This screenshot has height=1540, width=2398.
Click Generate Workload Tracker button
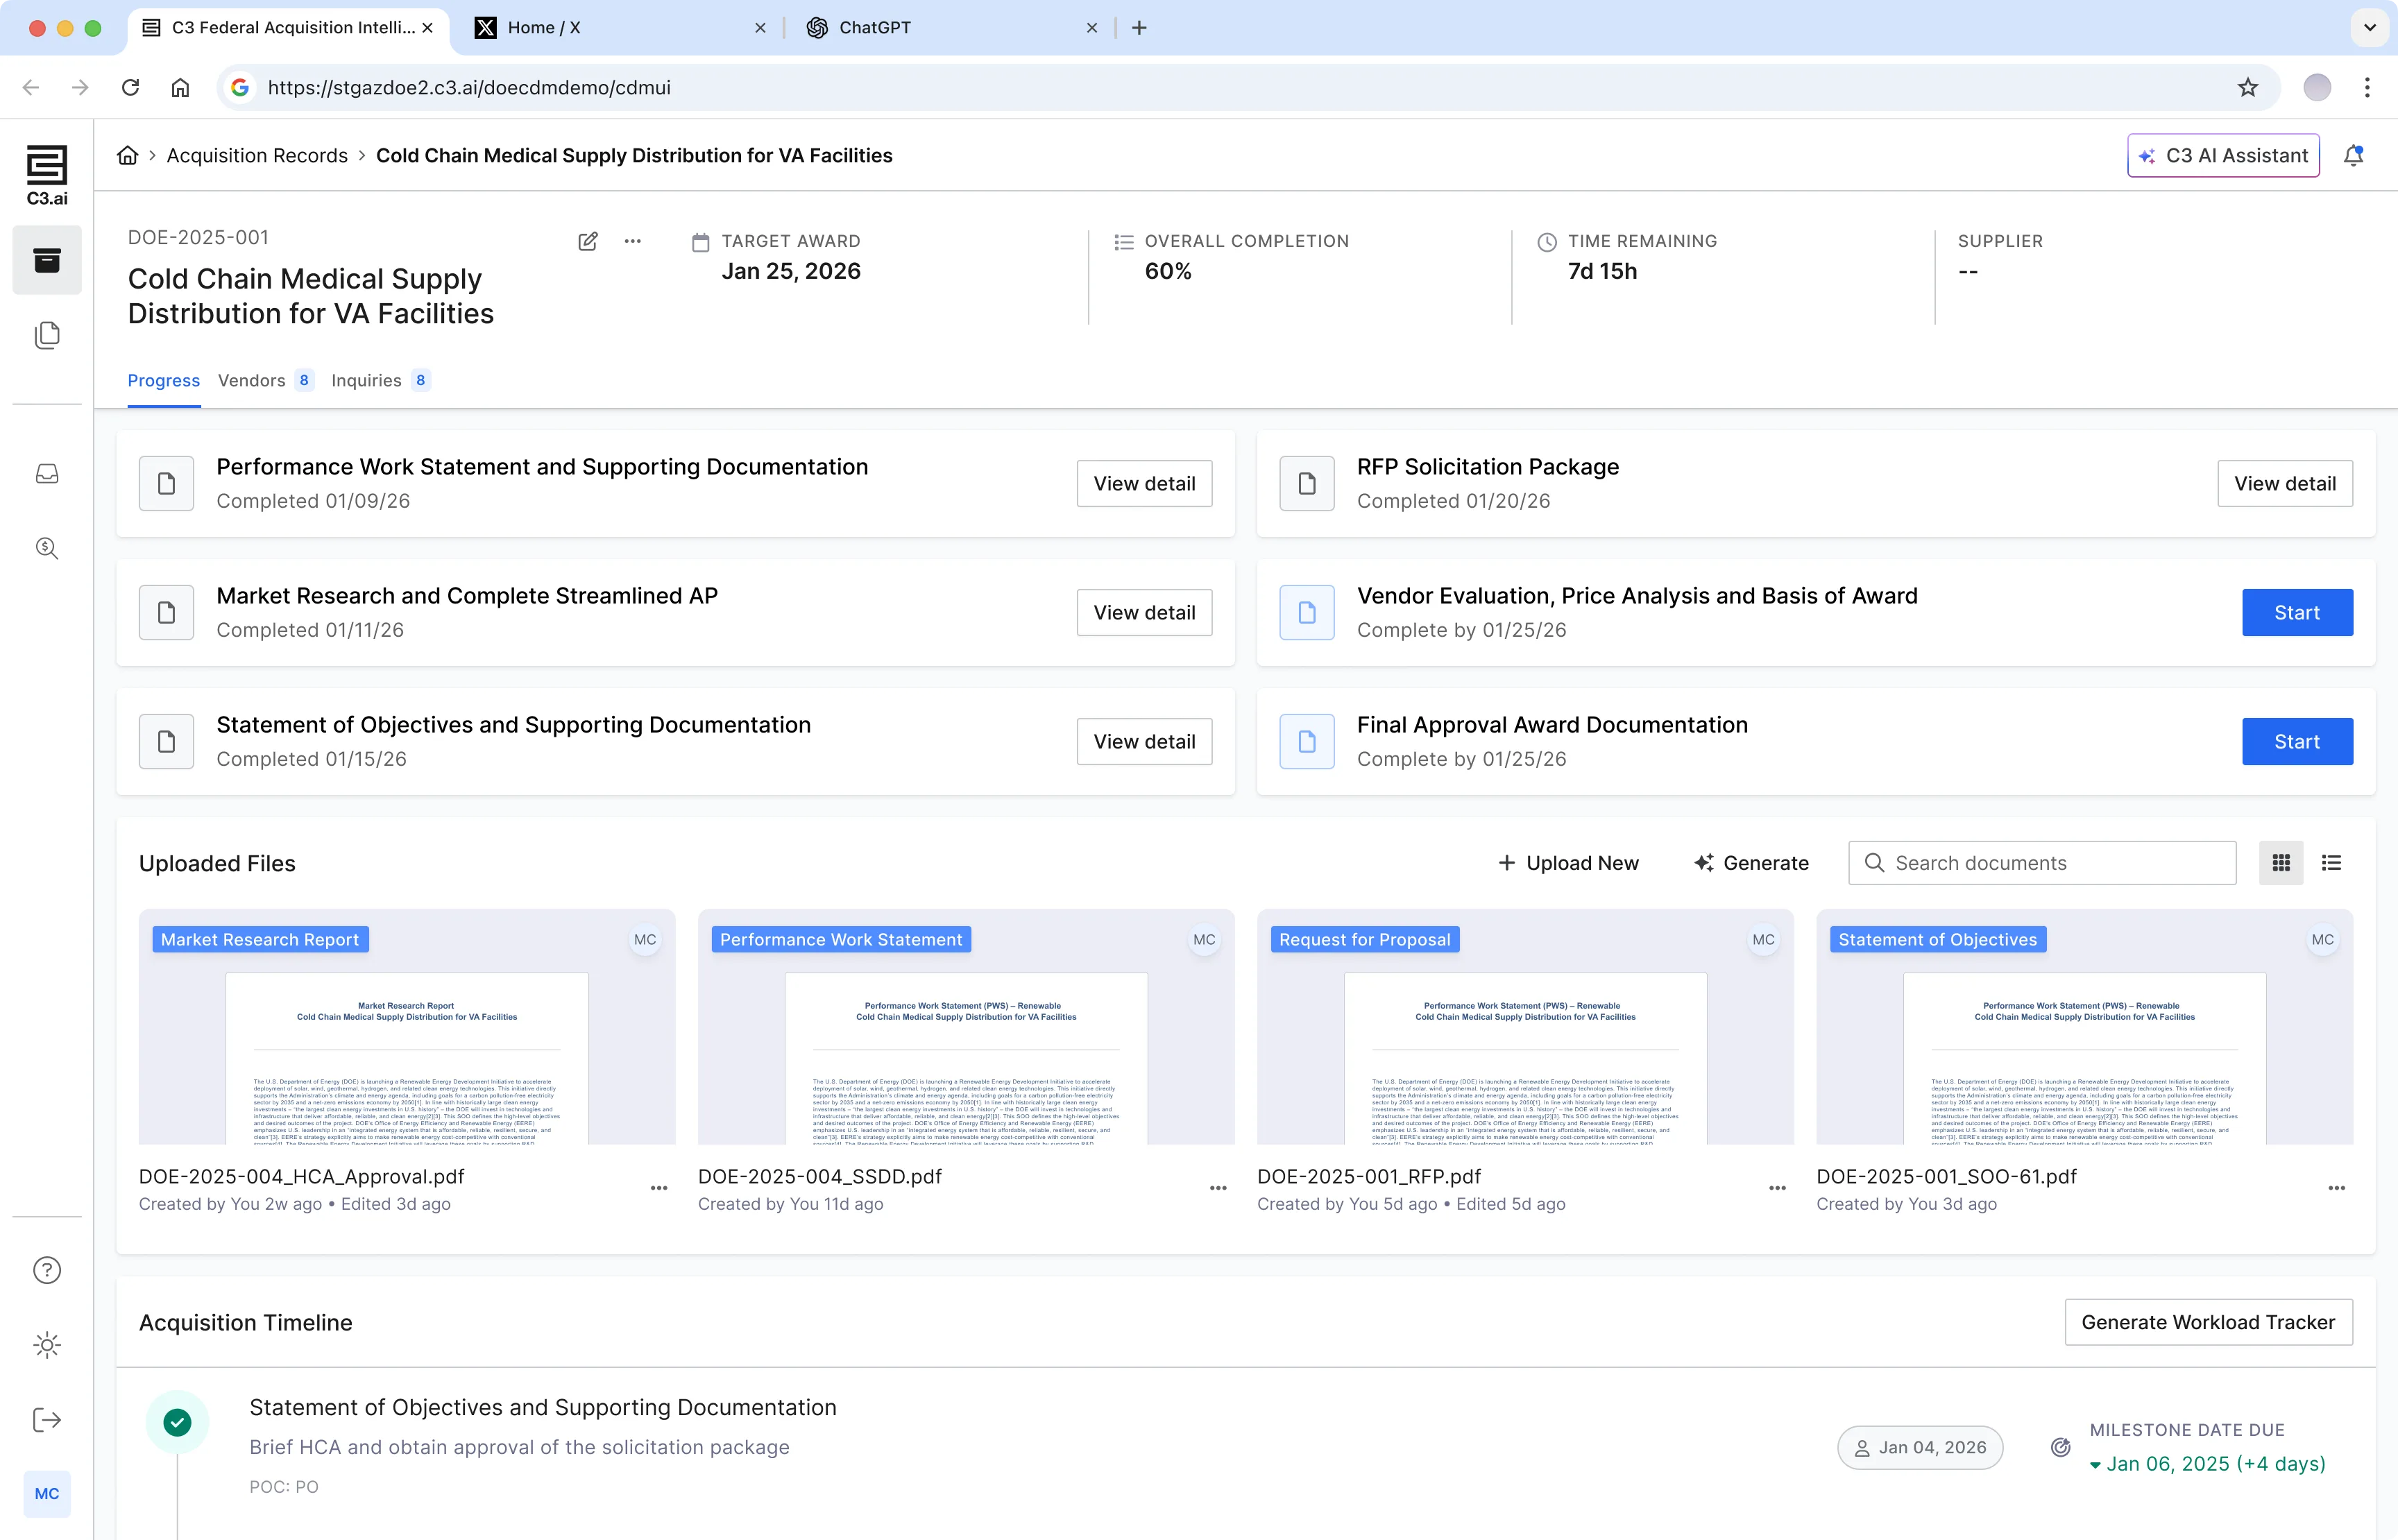click(2208, 1322)
